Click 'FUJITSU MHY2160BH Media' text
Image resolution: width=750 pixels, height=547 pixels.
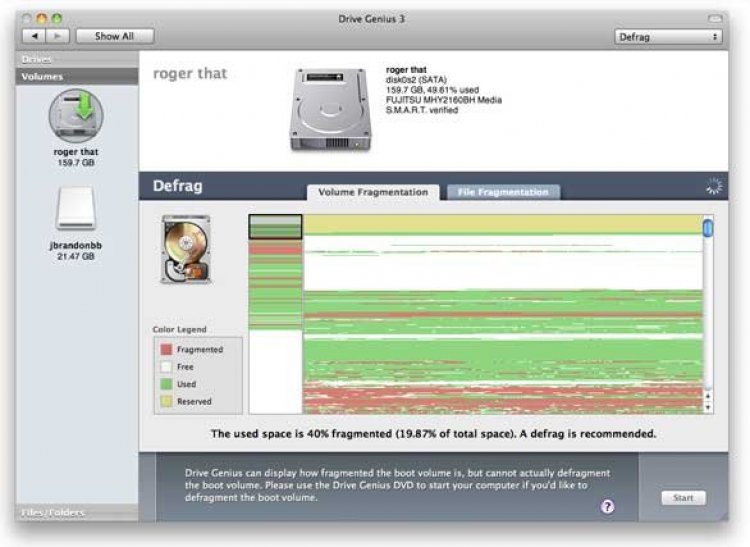coord(444,100)
